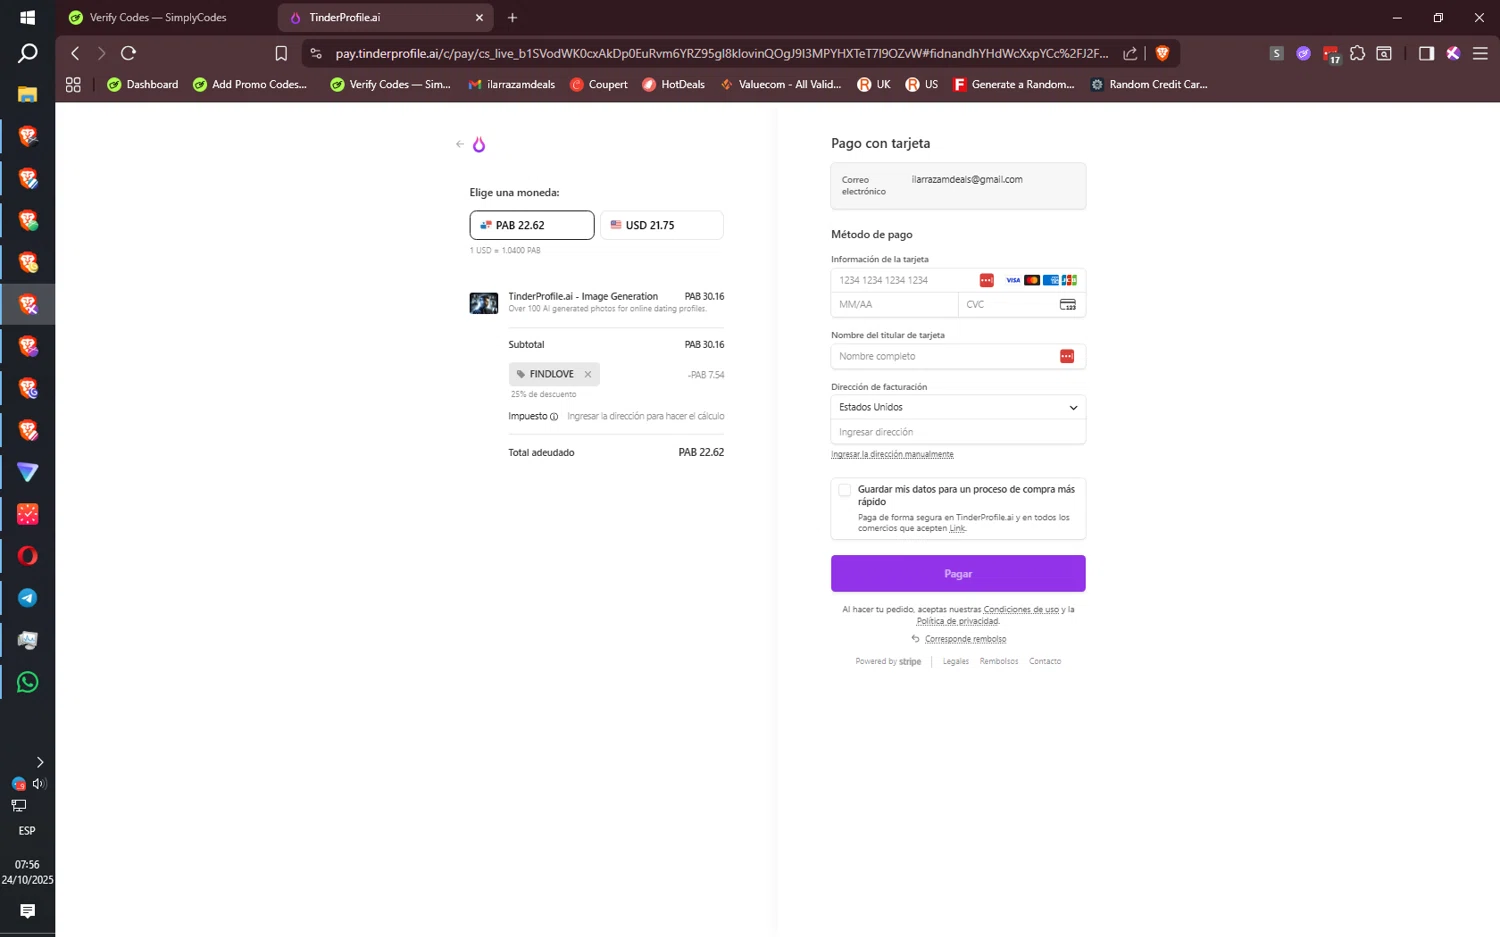Go back with the browser back arrow
This screenshot has height=937, width=1500.
tap(75, 53)
